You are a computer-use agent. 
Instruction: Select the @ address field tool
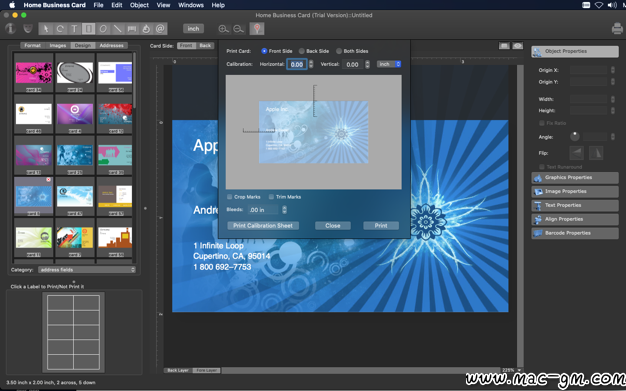coord(160,29)
